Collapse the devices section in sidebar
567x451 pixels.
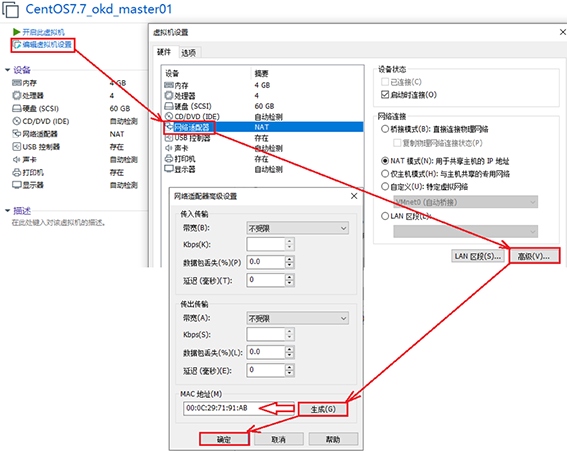click(7, 70)
